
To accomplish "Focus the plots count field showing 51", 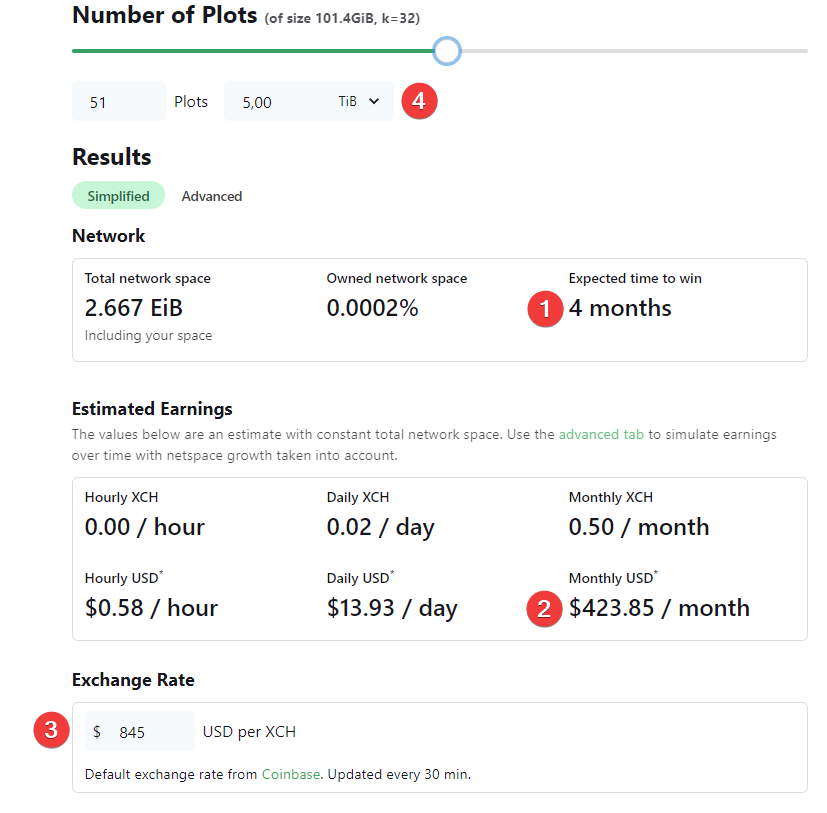I will 118,102.
